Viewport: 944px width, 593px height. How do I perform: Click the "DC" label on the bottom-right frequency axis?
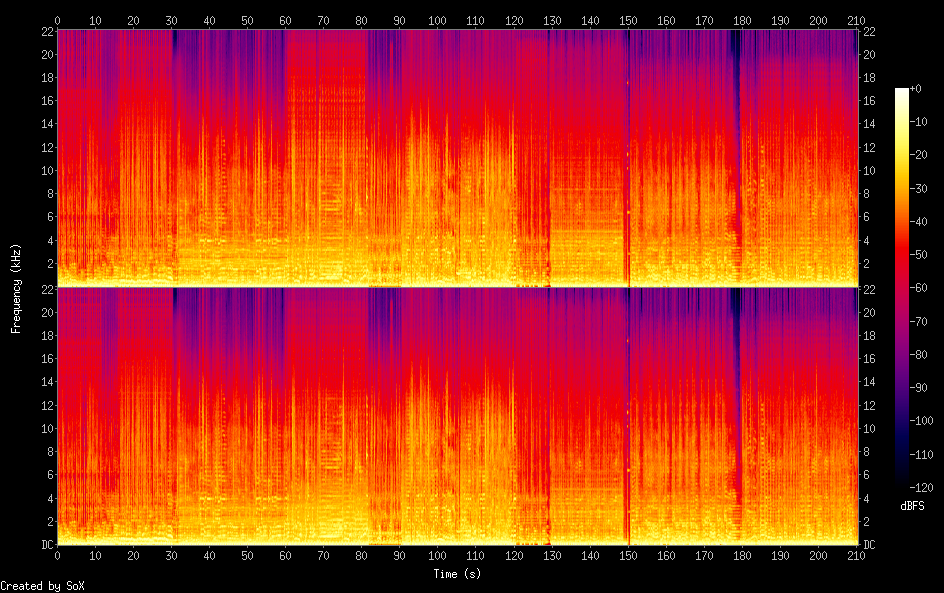868,545
